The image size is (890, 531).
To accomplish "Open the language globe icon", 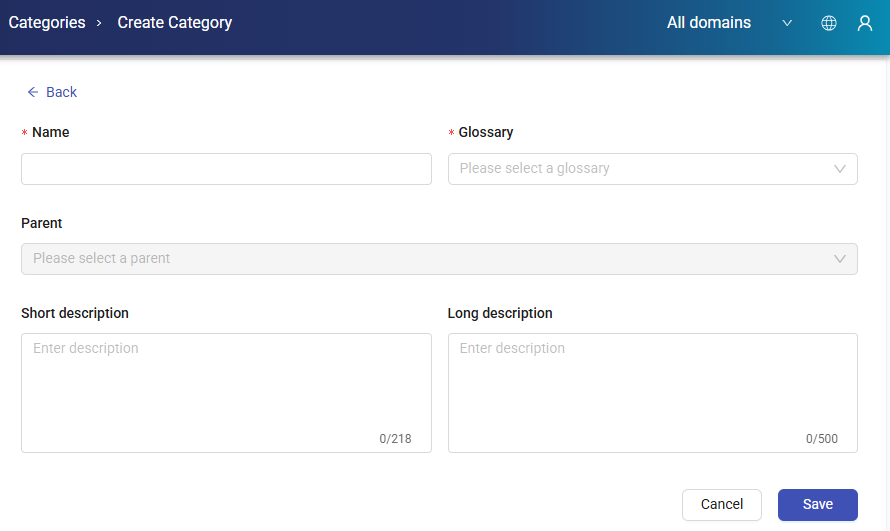I will pyautogui.click(x=829, y=23).
